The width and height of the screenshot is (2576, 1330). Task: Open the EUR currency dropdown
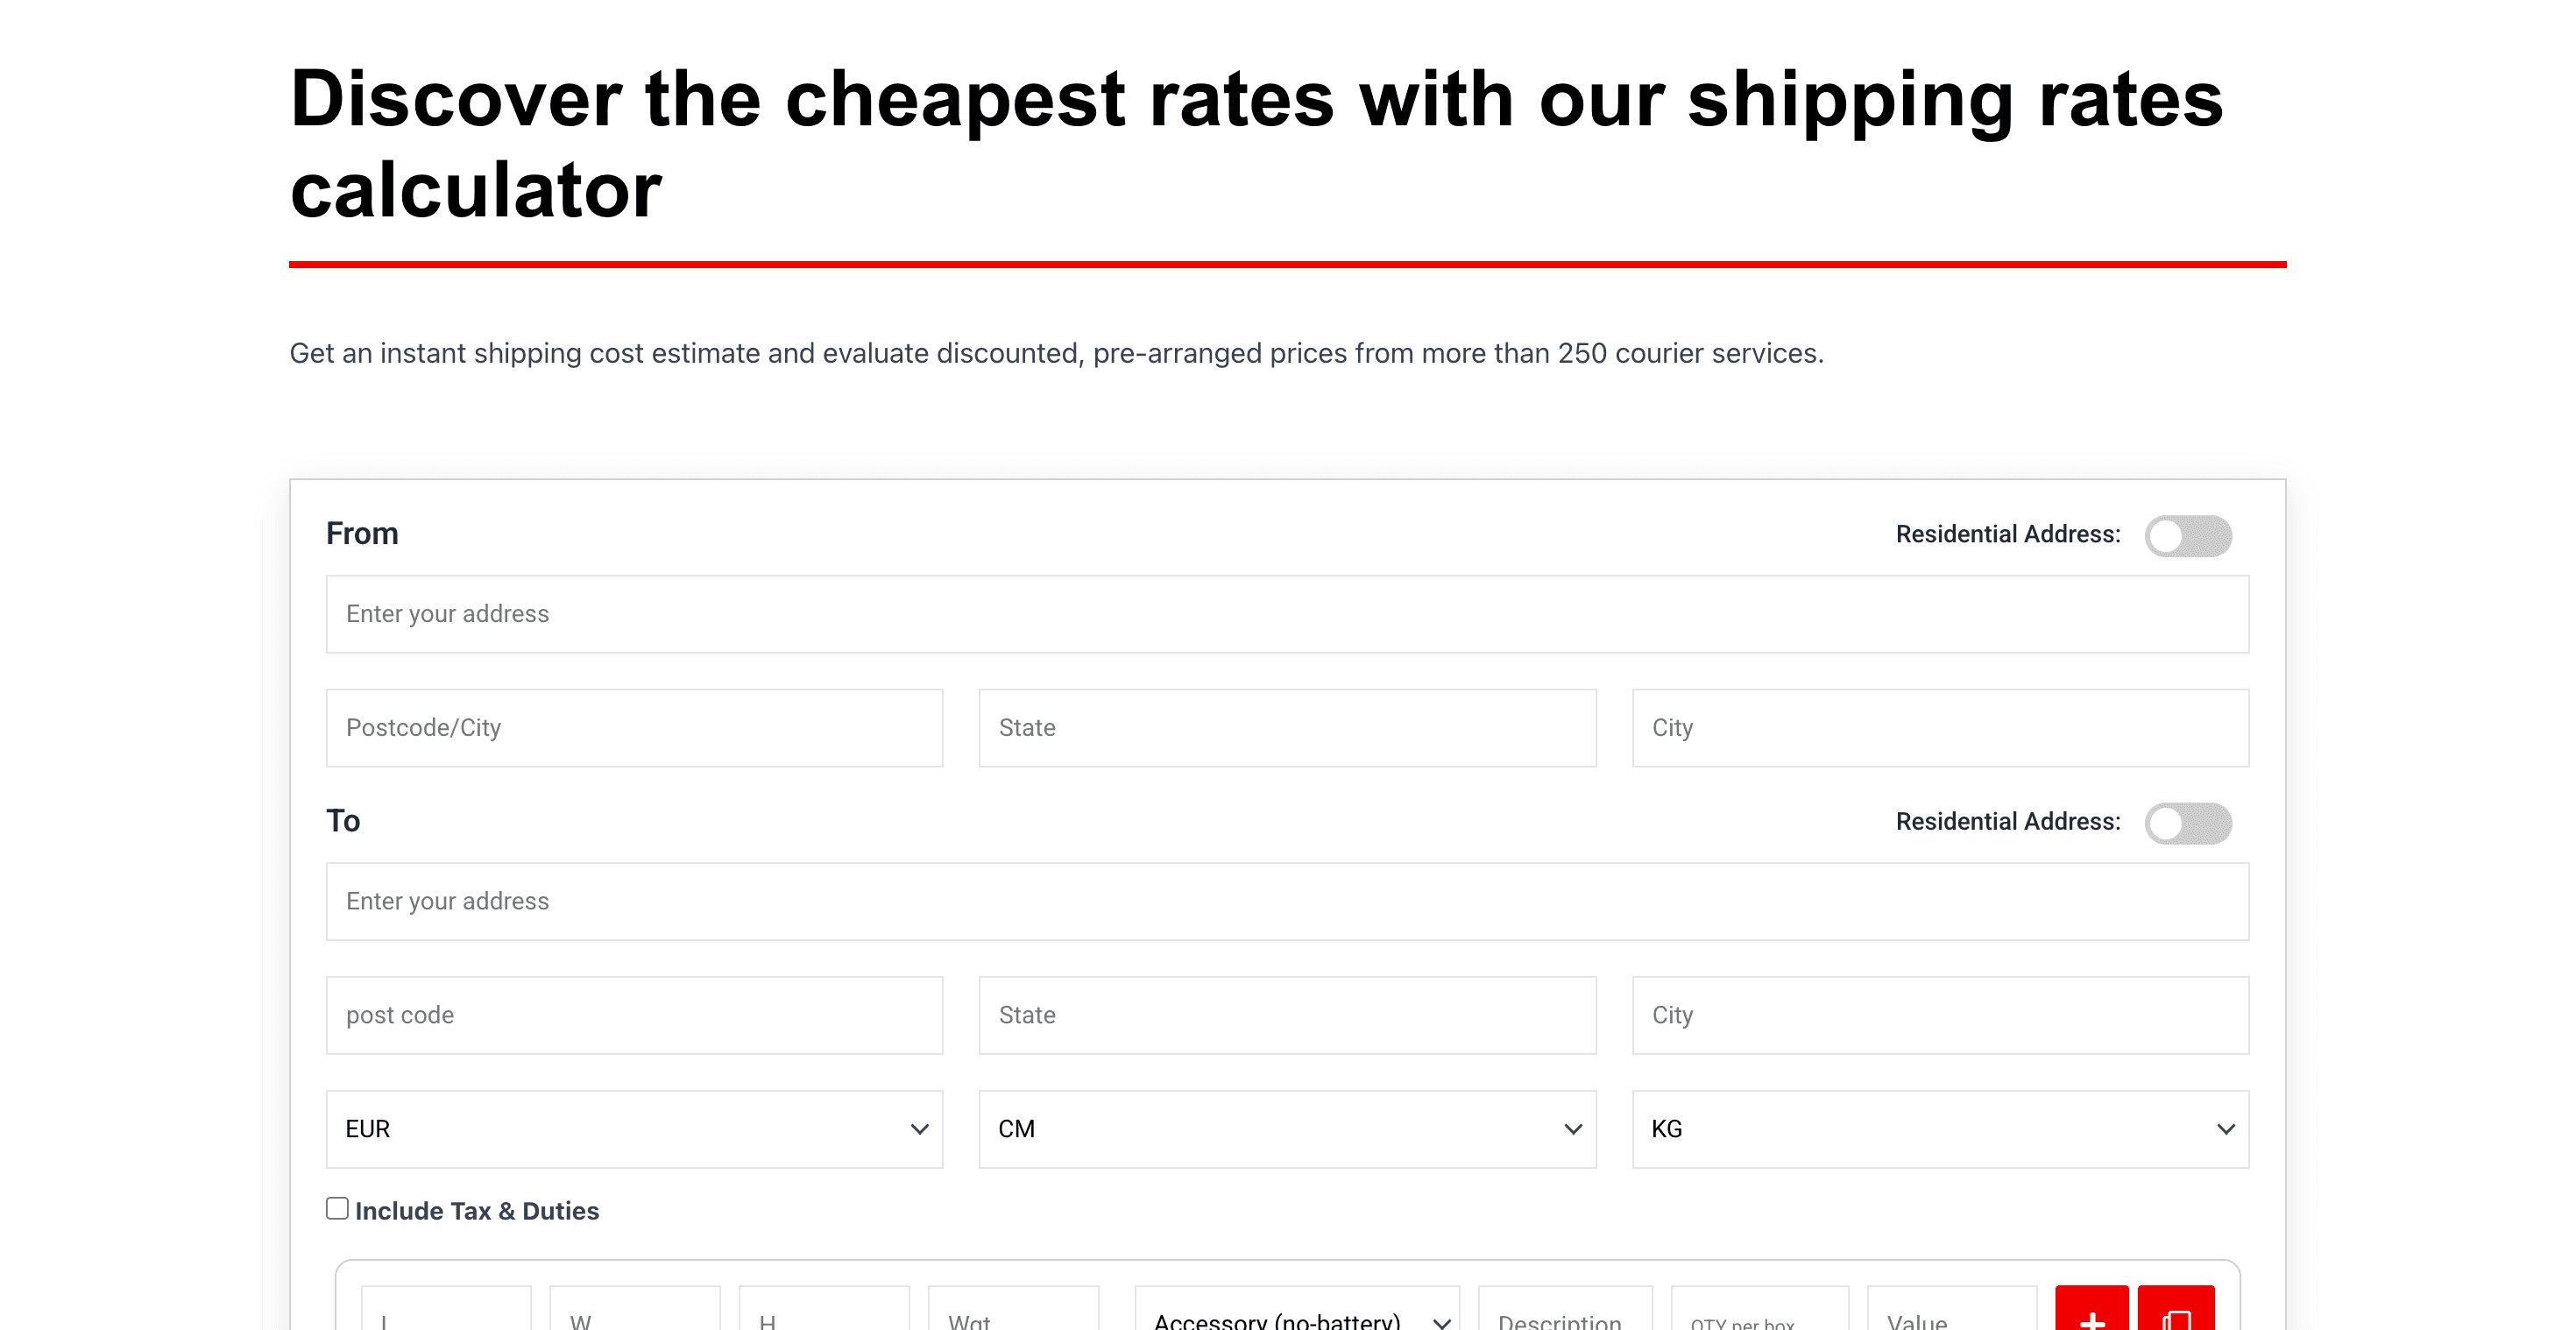(634, 1129)
